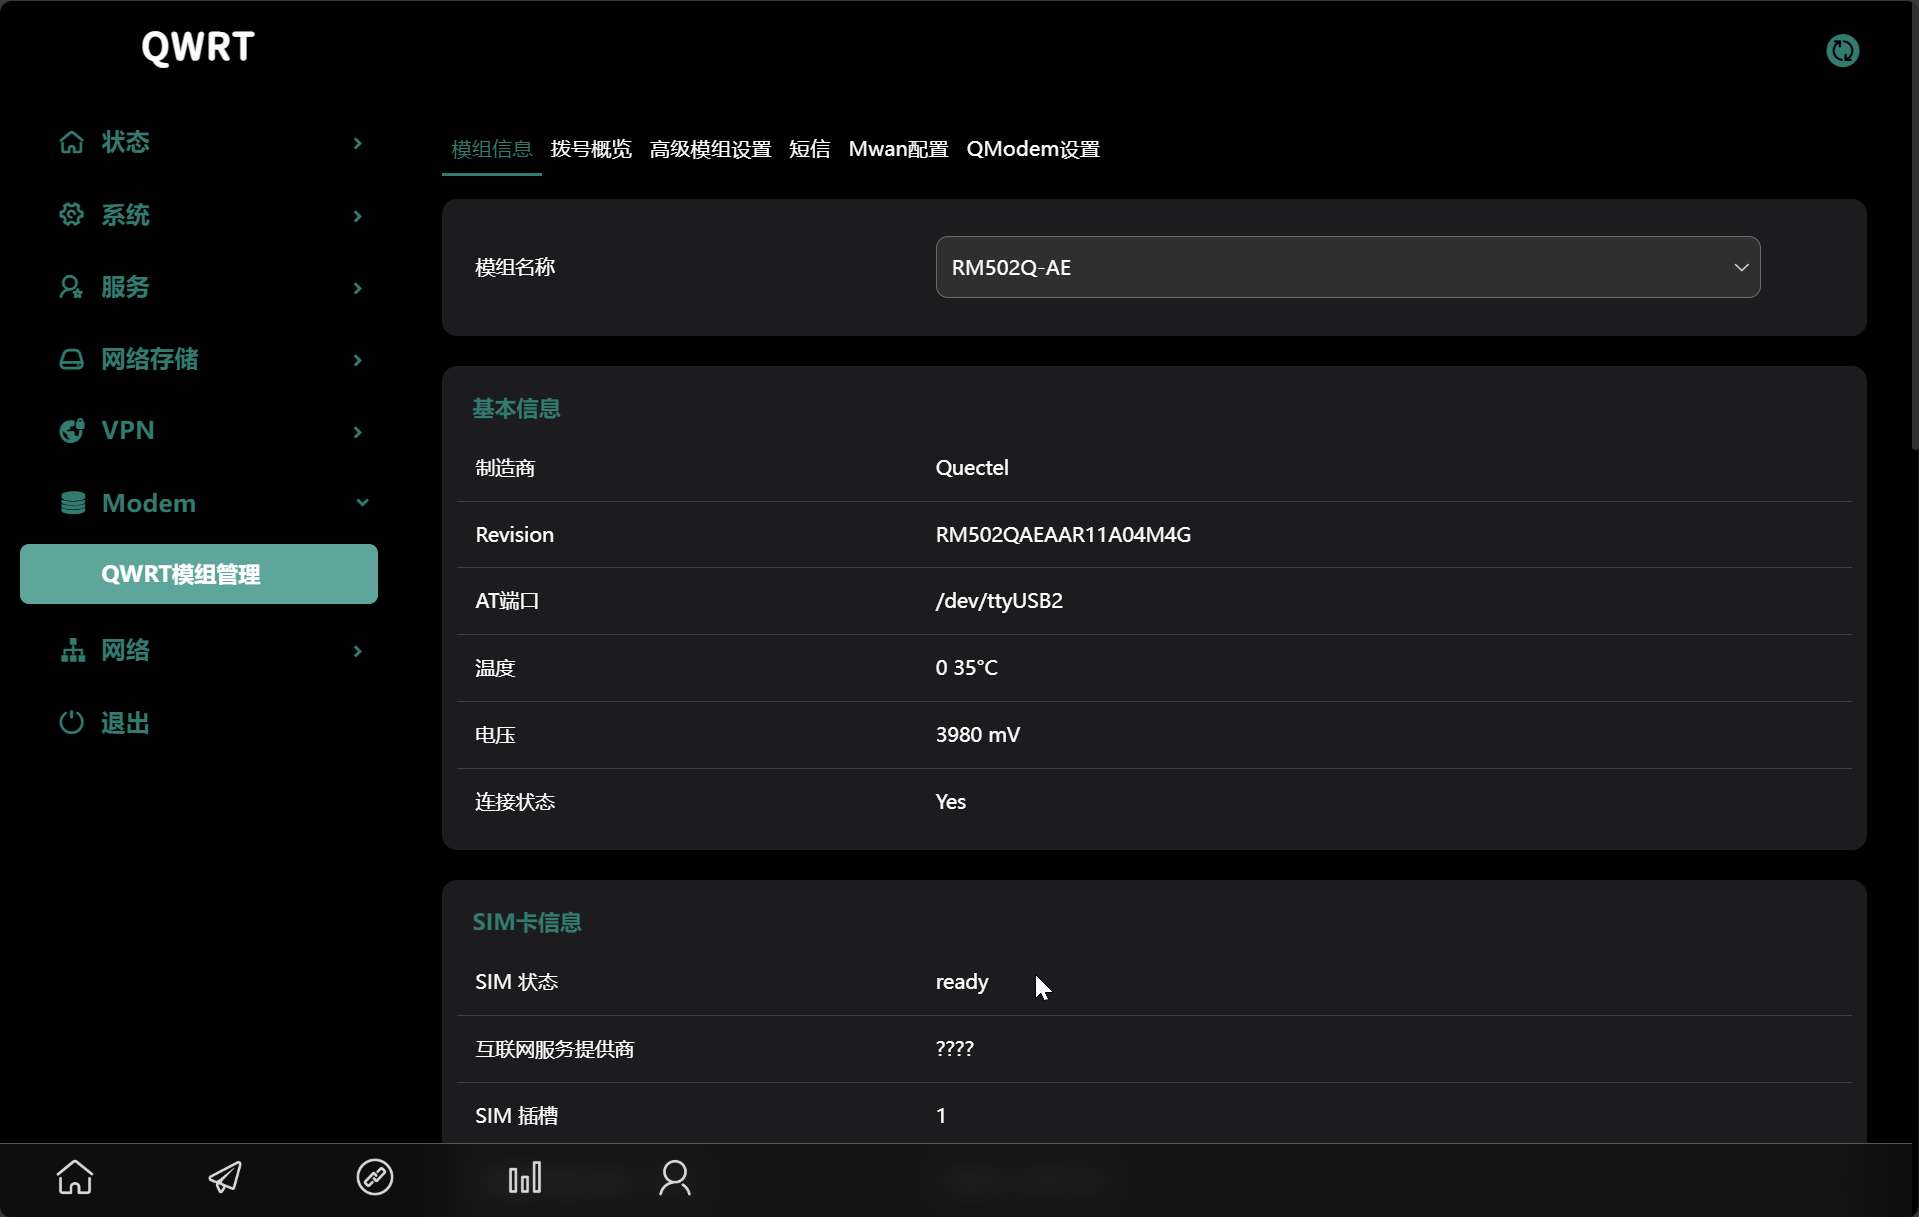Click the bar chart icon in bottom bar
The height and width of the screenshot is (1217, 1919).
click(x=525, y=1177)
